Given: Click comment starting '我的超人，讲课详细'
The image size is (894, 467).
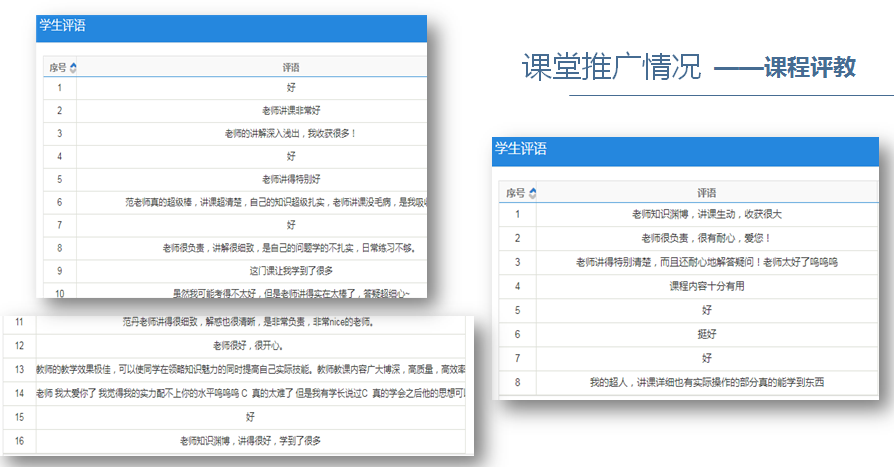Looking at the screenshot, I should (x=706, y=382).
